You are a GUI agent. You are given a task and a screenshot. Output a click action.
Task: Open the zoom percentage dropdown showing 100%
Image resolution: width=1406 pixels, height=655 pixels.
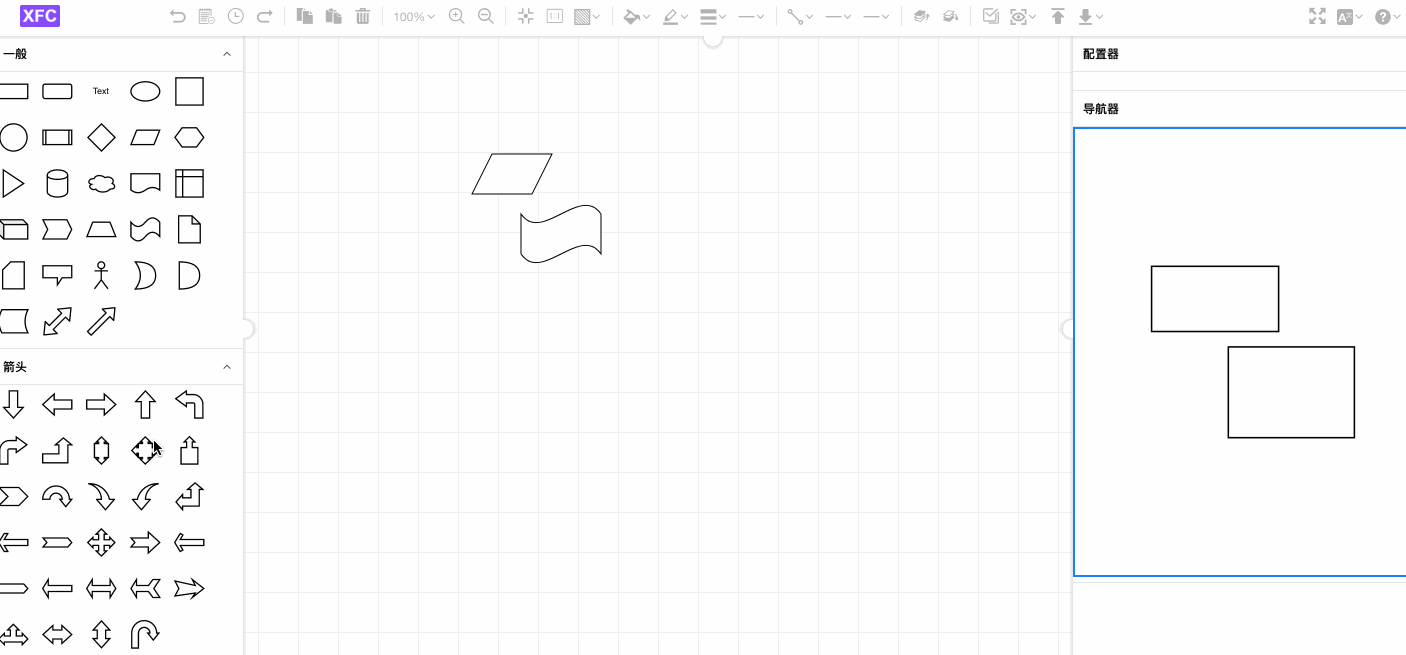(412, 17)
